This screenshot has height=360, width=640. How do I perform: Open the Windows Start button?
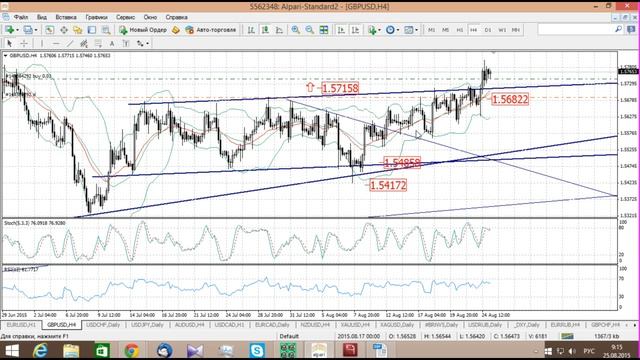pos(11,350)
